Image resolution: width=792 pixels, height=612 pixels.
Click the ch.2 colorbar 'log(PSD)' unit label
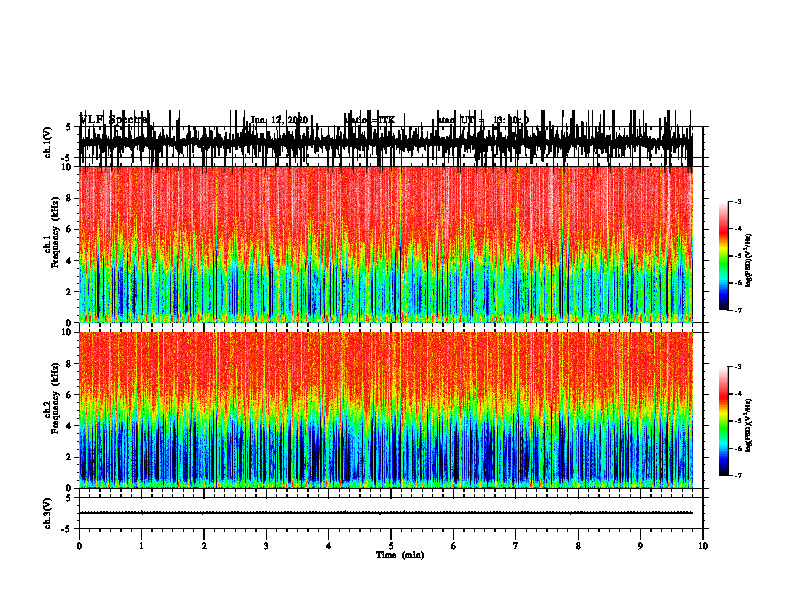(x=749, y=425)
